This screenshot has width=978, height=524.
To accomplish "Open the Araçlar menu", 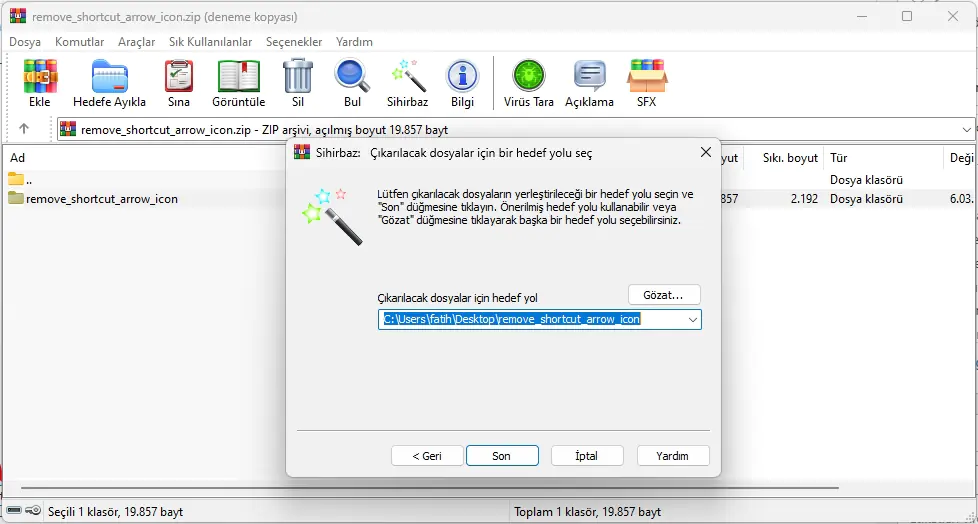I will (137, 42).
